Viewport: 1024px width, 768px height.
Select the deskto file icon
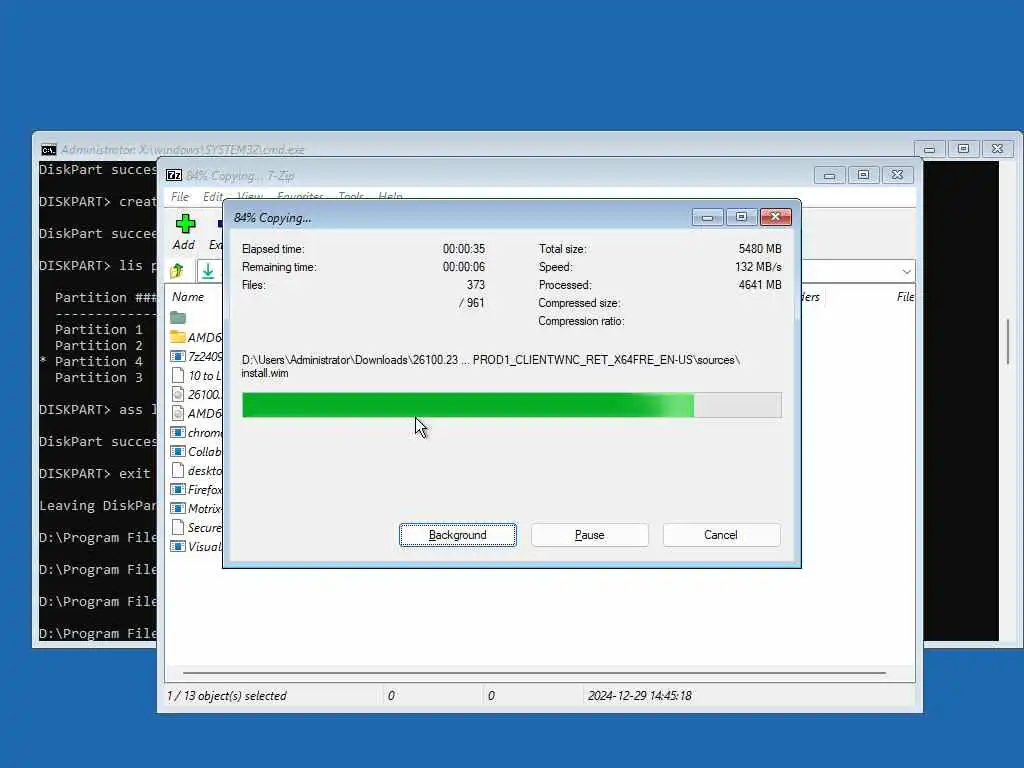click(178, 470)
